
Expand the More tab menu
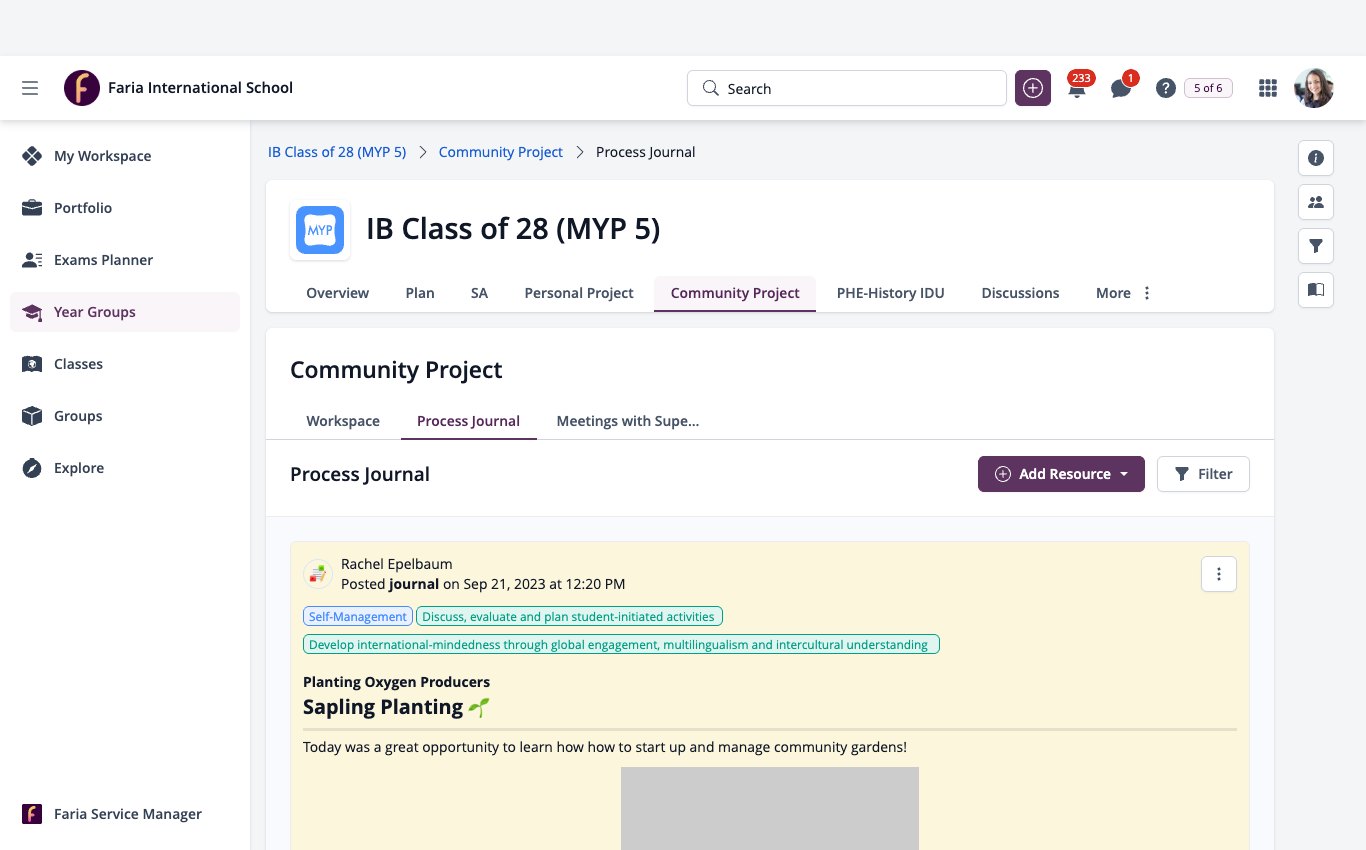(x=1124, y=293)
